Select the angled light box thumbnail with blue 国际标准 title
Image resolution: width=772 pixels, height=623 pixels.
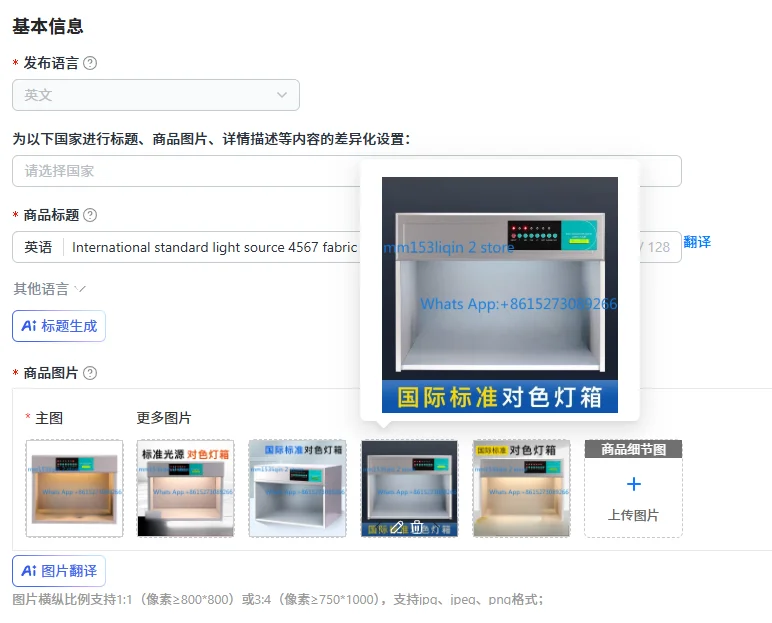click(297, 488)
